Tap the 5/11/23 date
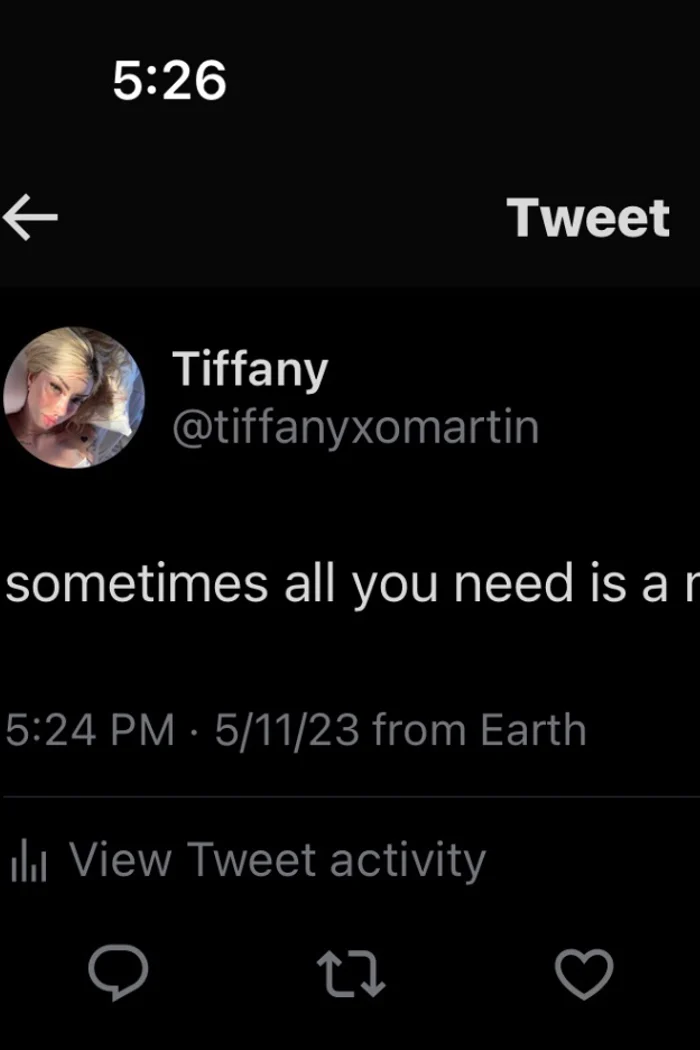 click(x=287, y=729)
